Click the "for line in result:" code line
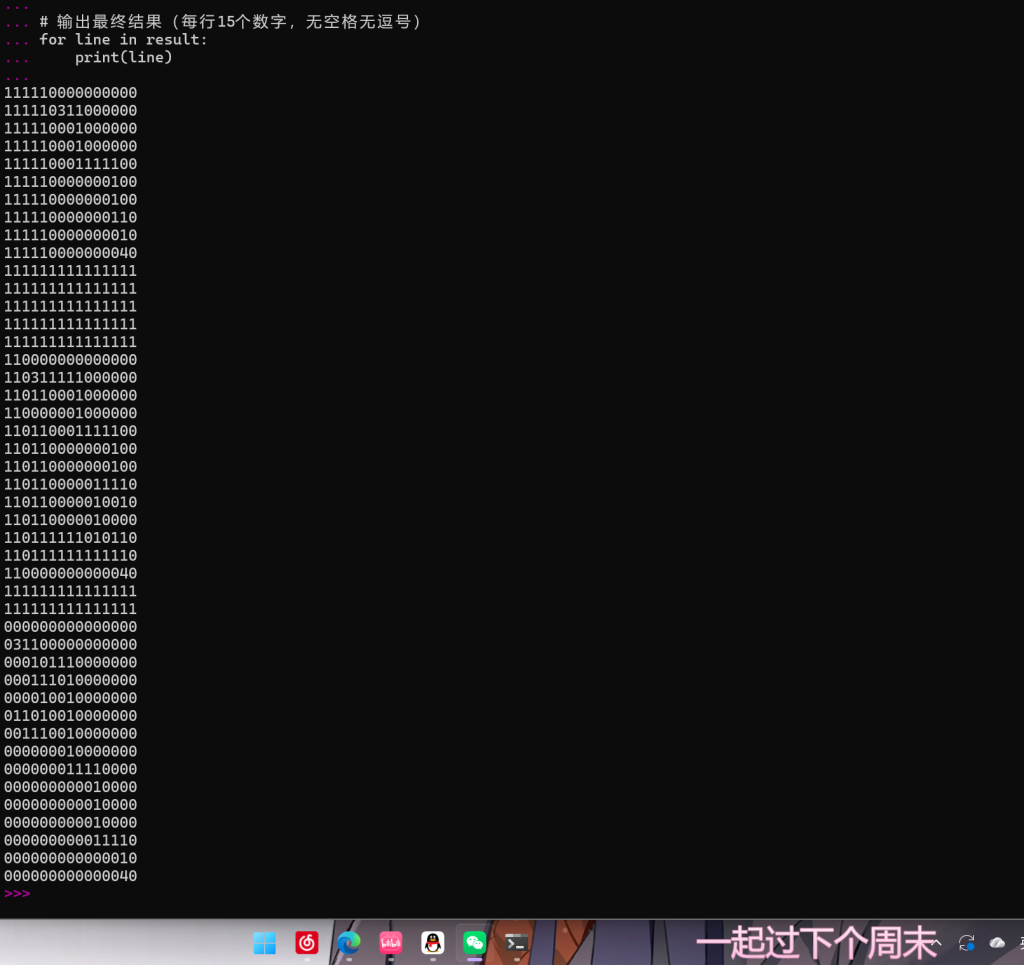This screenshot has width=1024, height=965. [123, 40]
